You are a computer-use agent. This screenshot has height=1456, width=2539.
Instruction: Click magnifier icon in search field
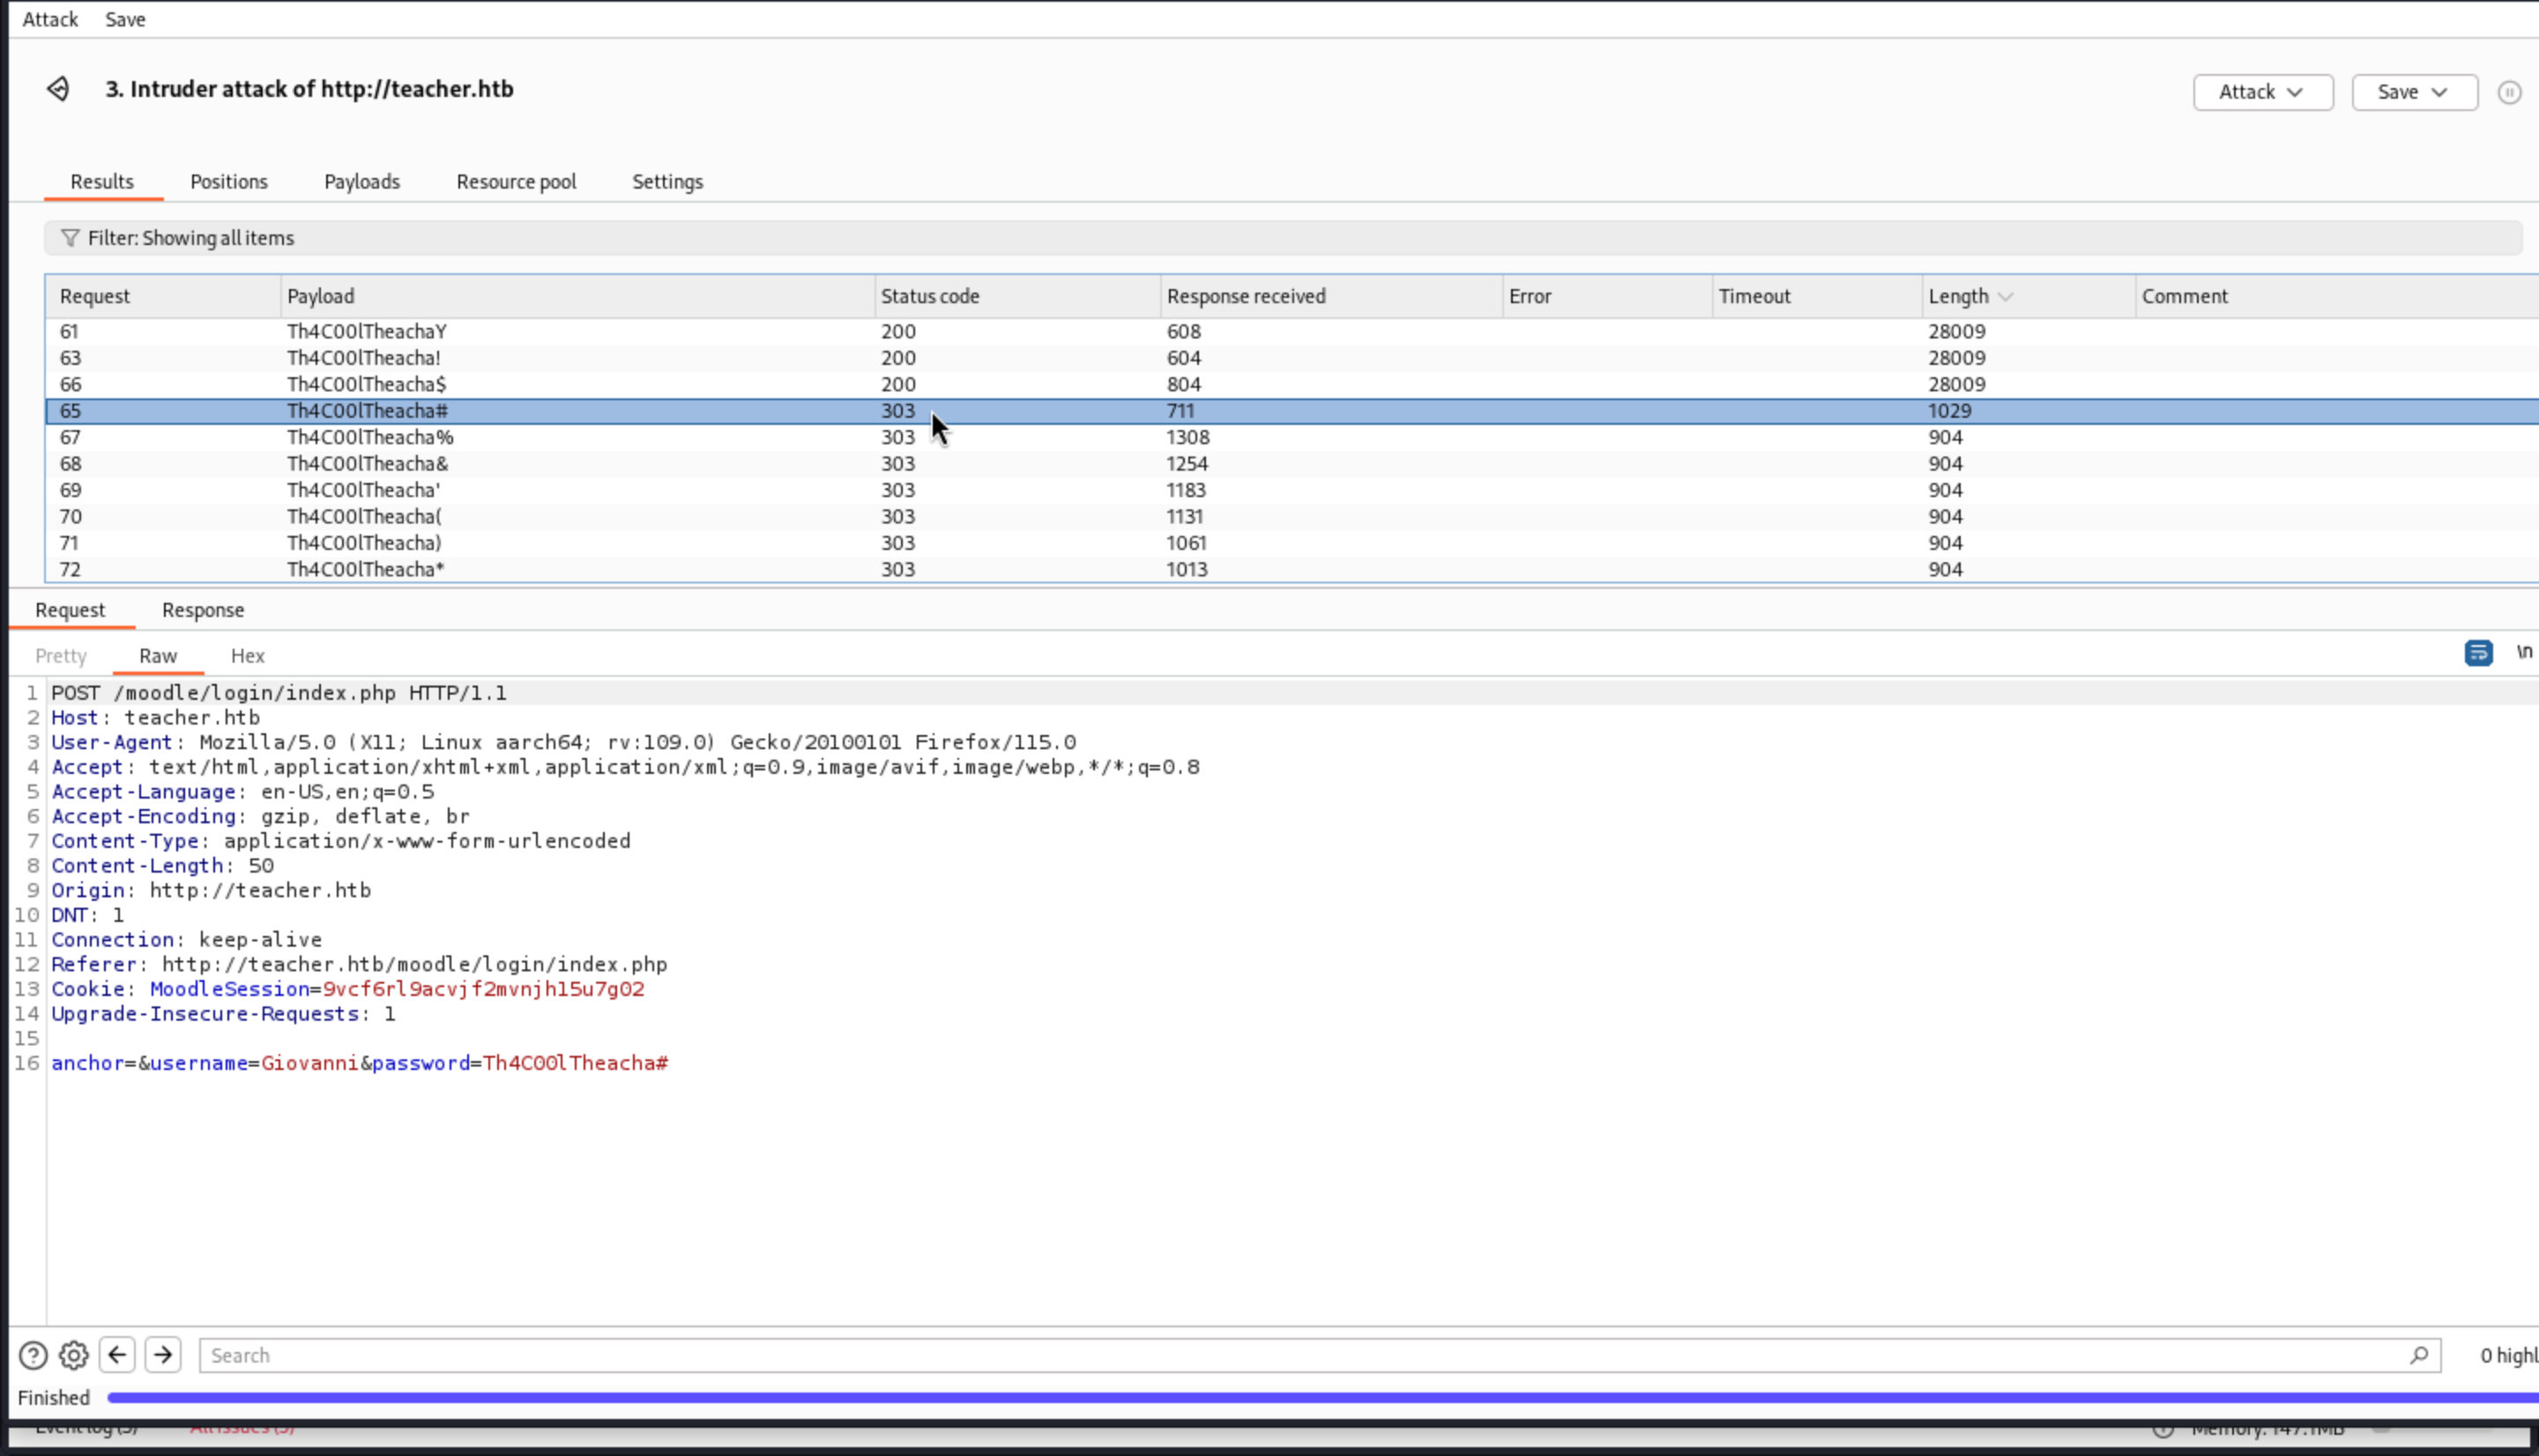pos(2418,1355)
